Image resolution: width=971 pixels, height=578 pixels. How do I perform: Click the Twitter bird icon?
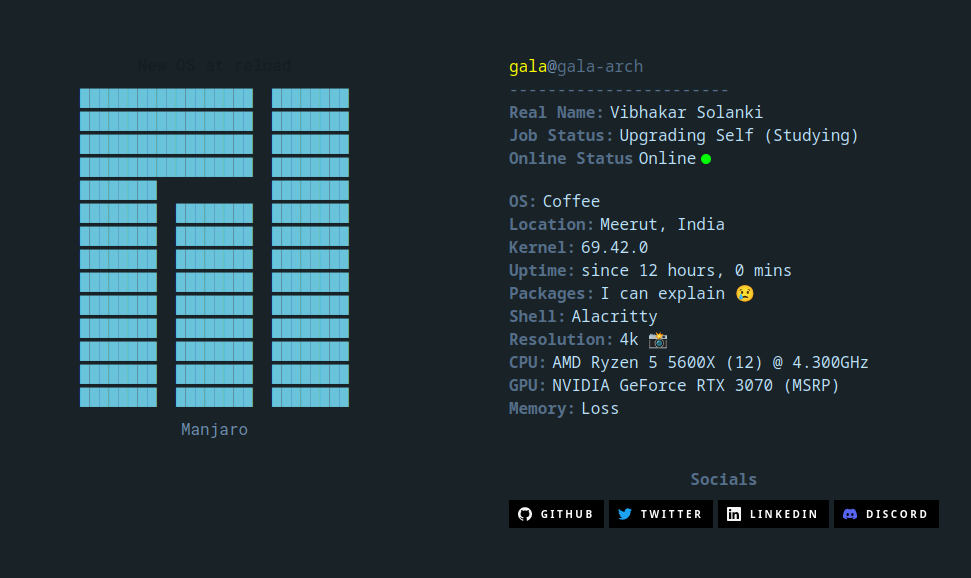(x=625, y=514)
